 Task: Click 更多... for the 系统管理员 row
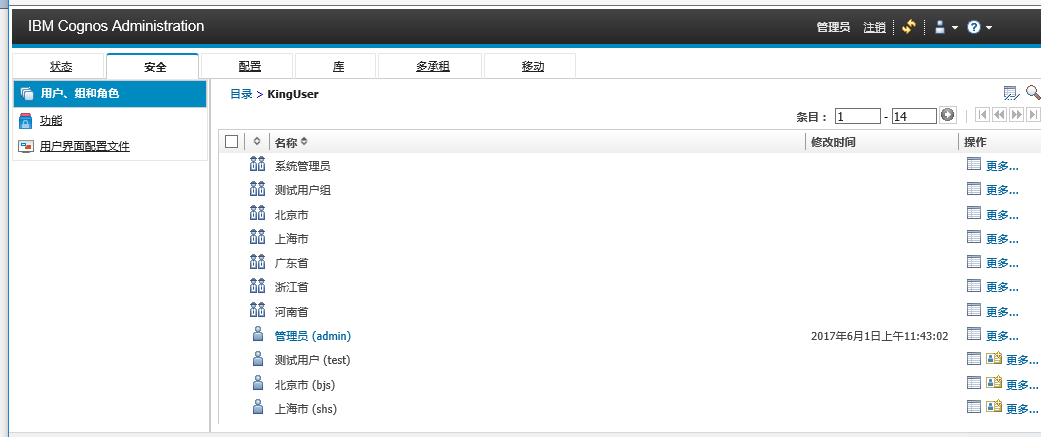click(x=1002, y=166)
